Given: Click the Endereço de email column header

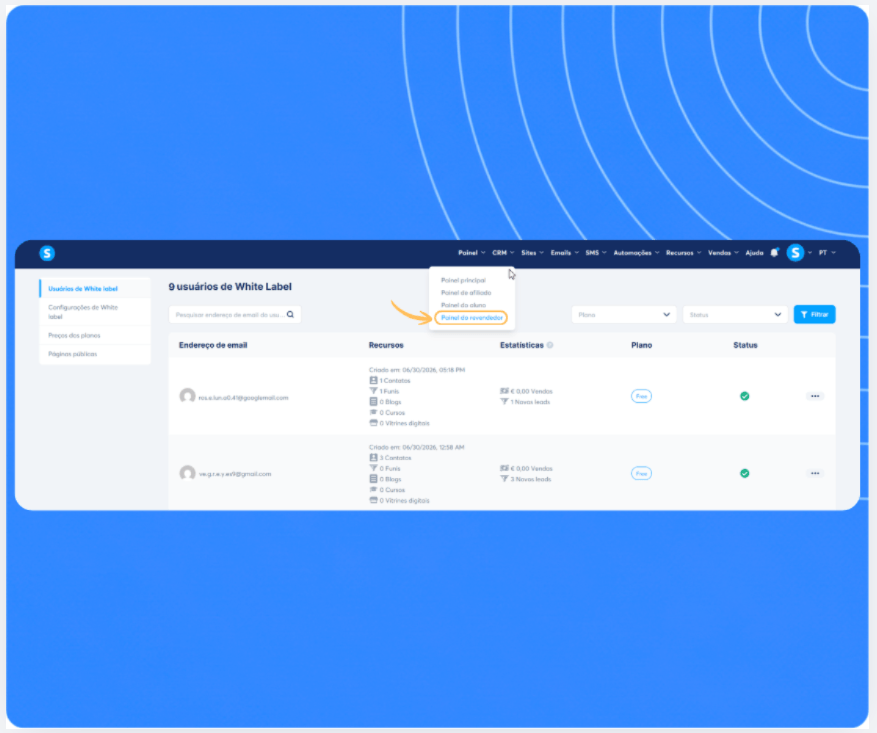Looking at the screenshot, I should 213,345.
